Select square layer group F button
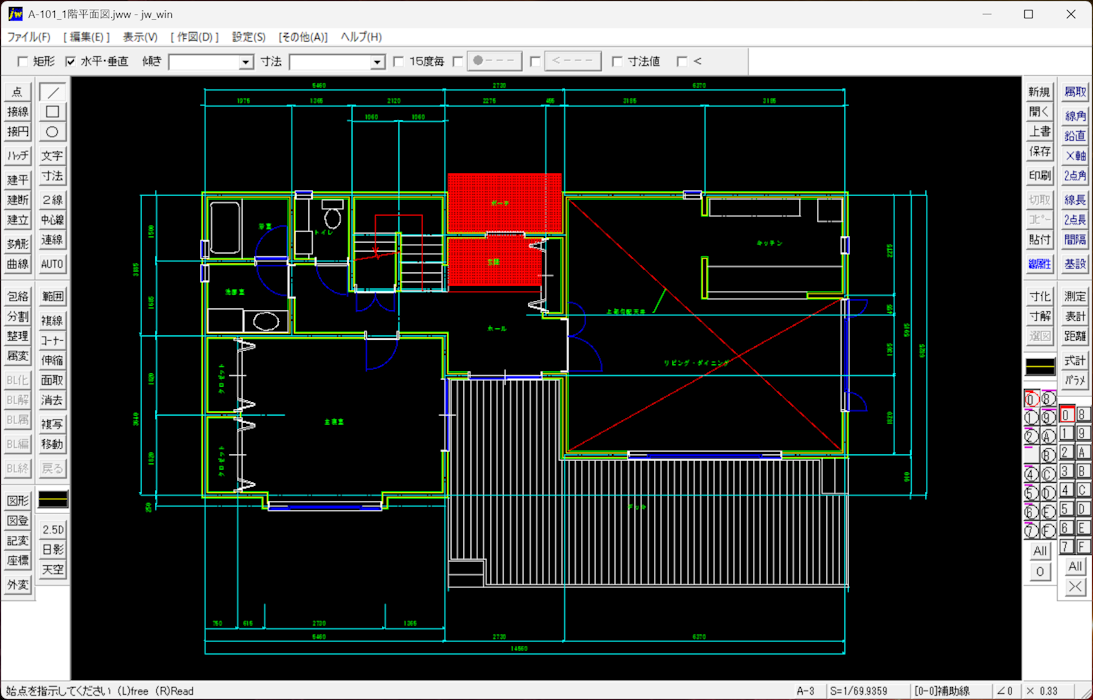This screenshot has height=700, width=1093. tap(1082, 547)
